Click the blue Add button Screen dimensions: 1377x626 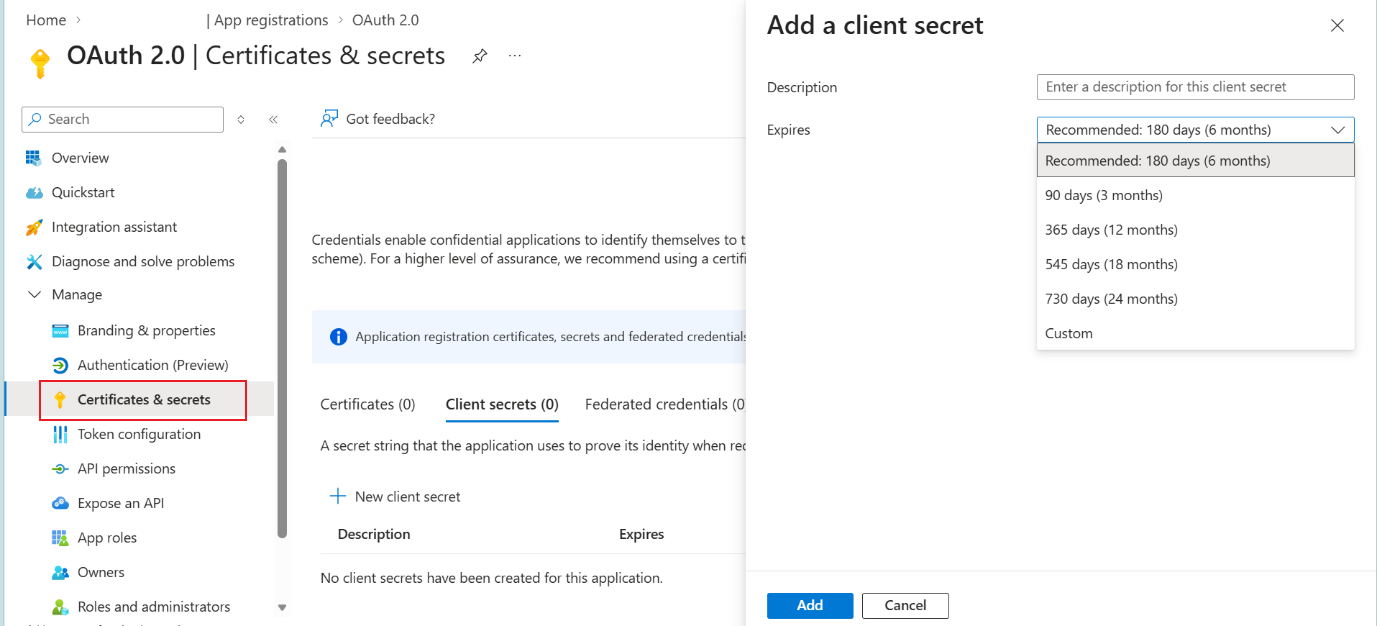810,605
